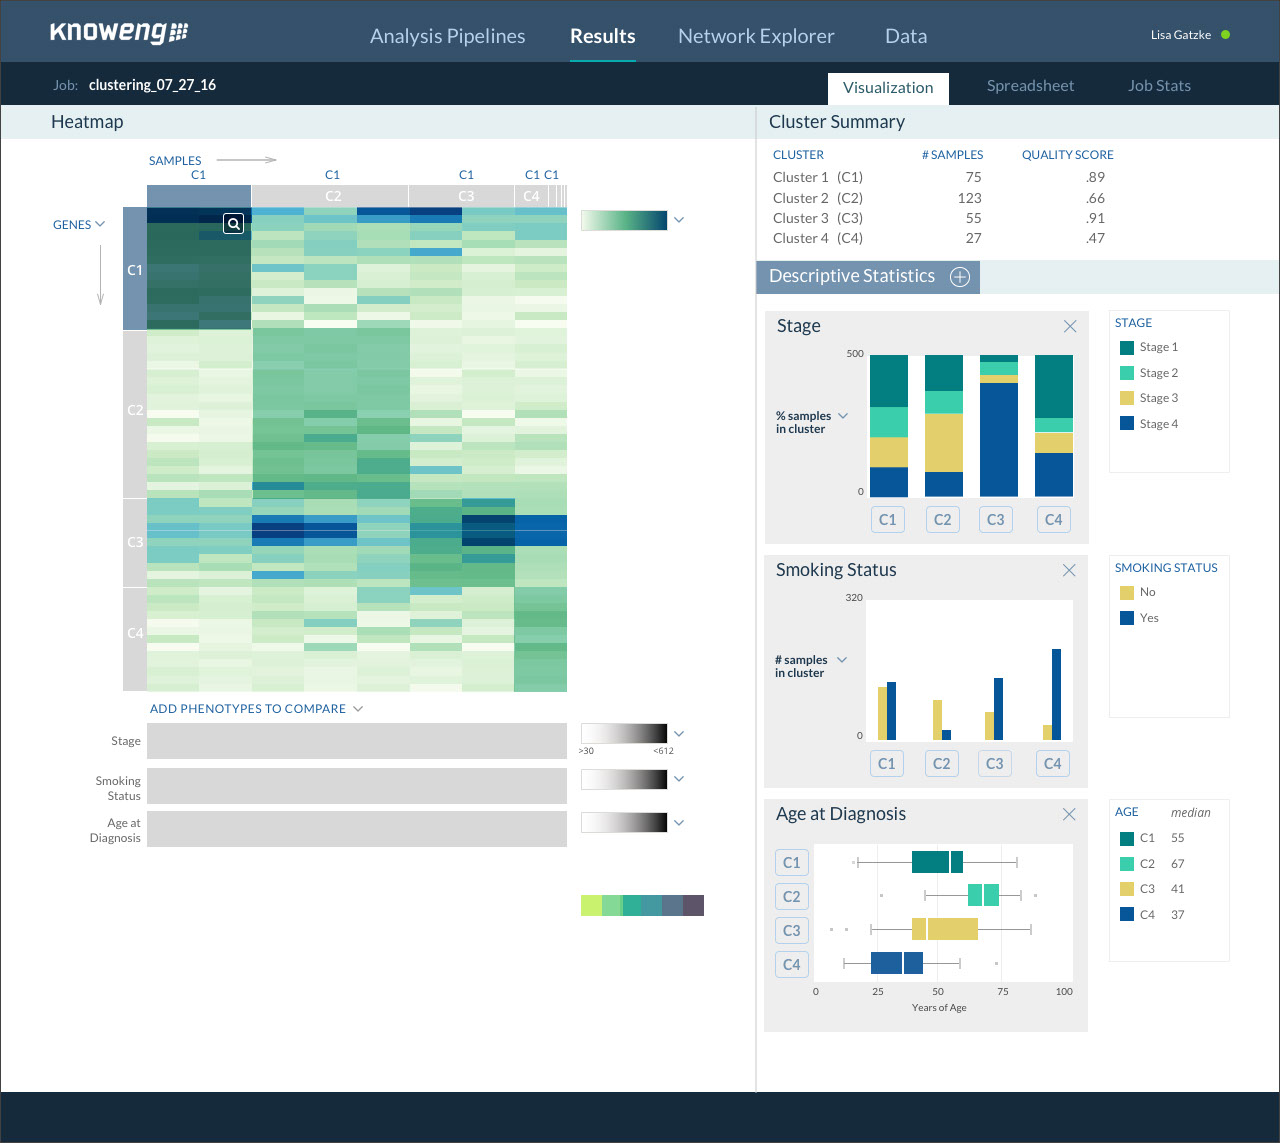The width and height of the screenshot is (1280, 1143).
Task: Click the plus icon beside Descriptive Statistics
Action: click(x=959, y=277)
